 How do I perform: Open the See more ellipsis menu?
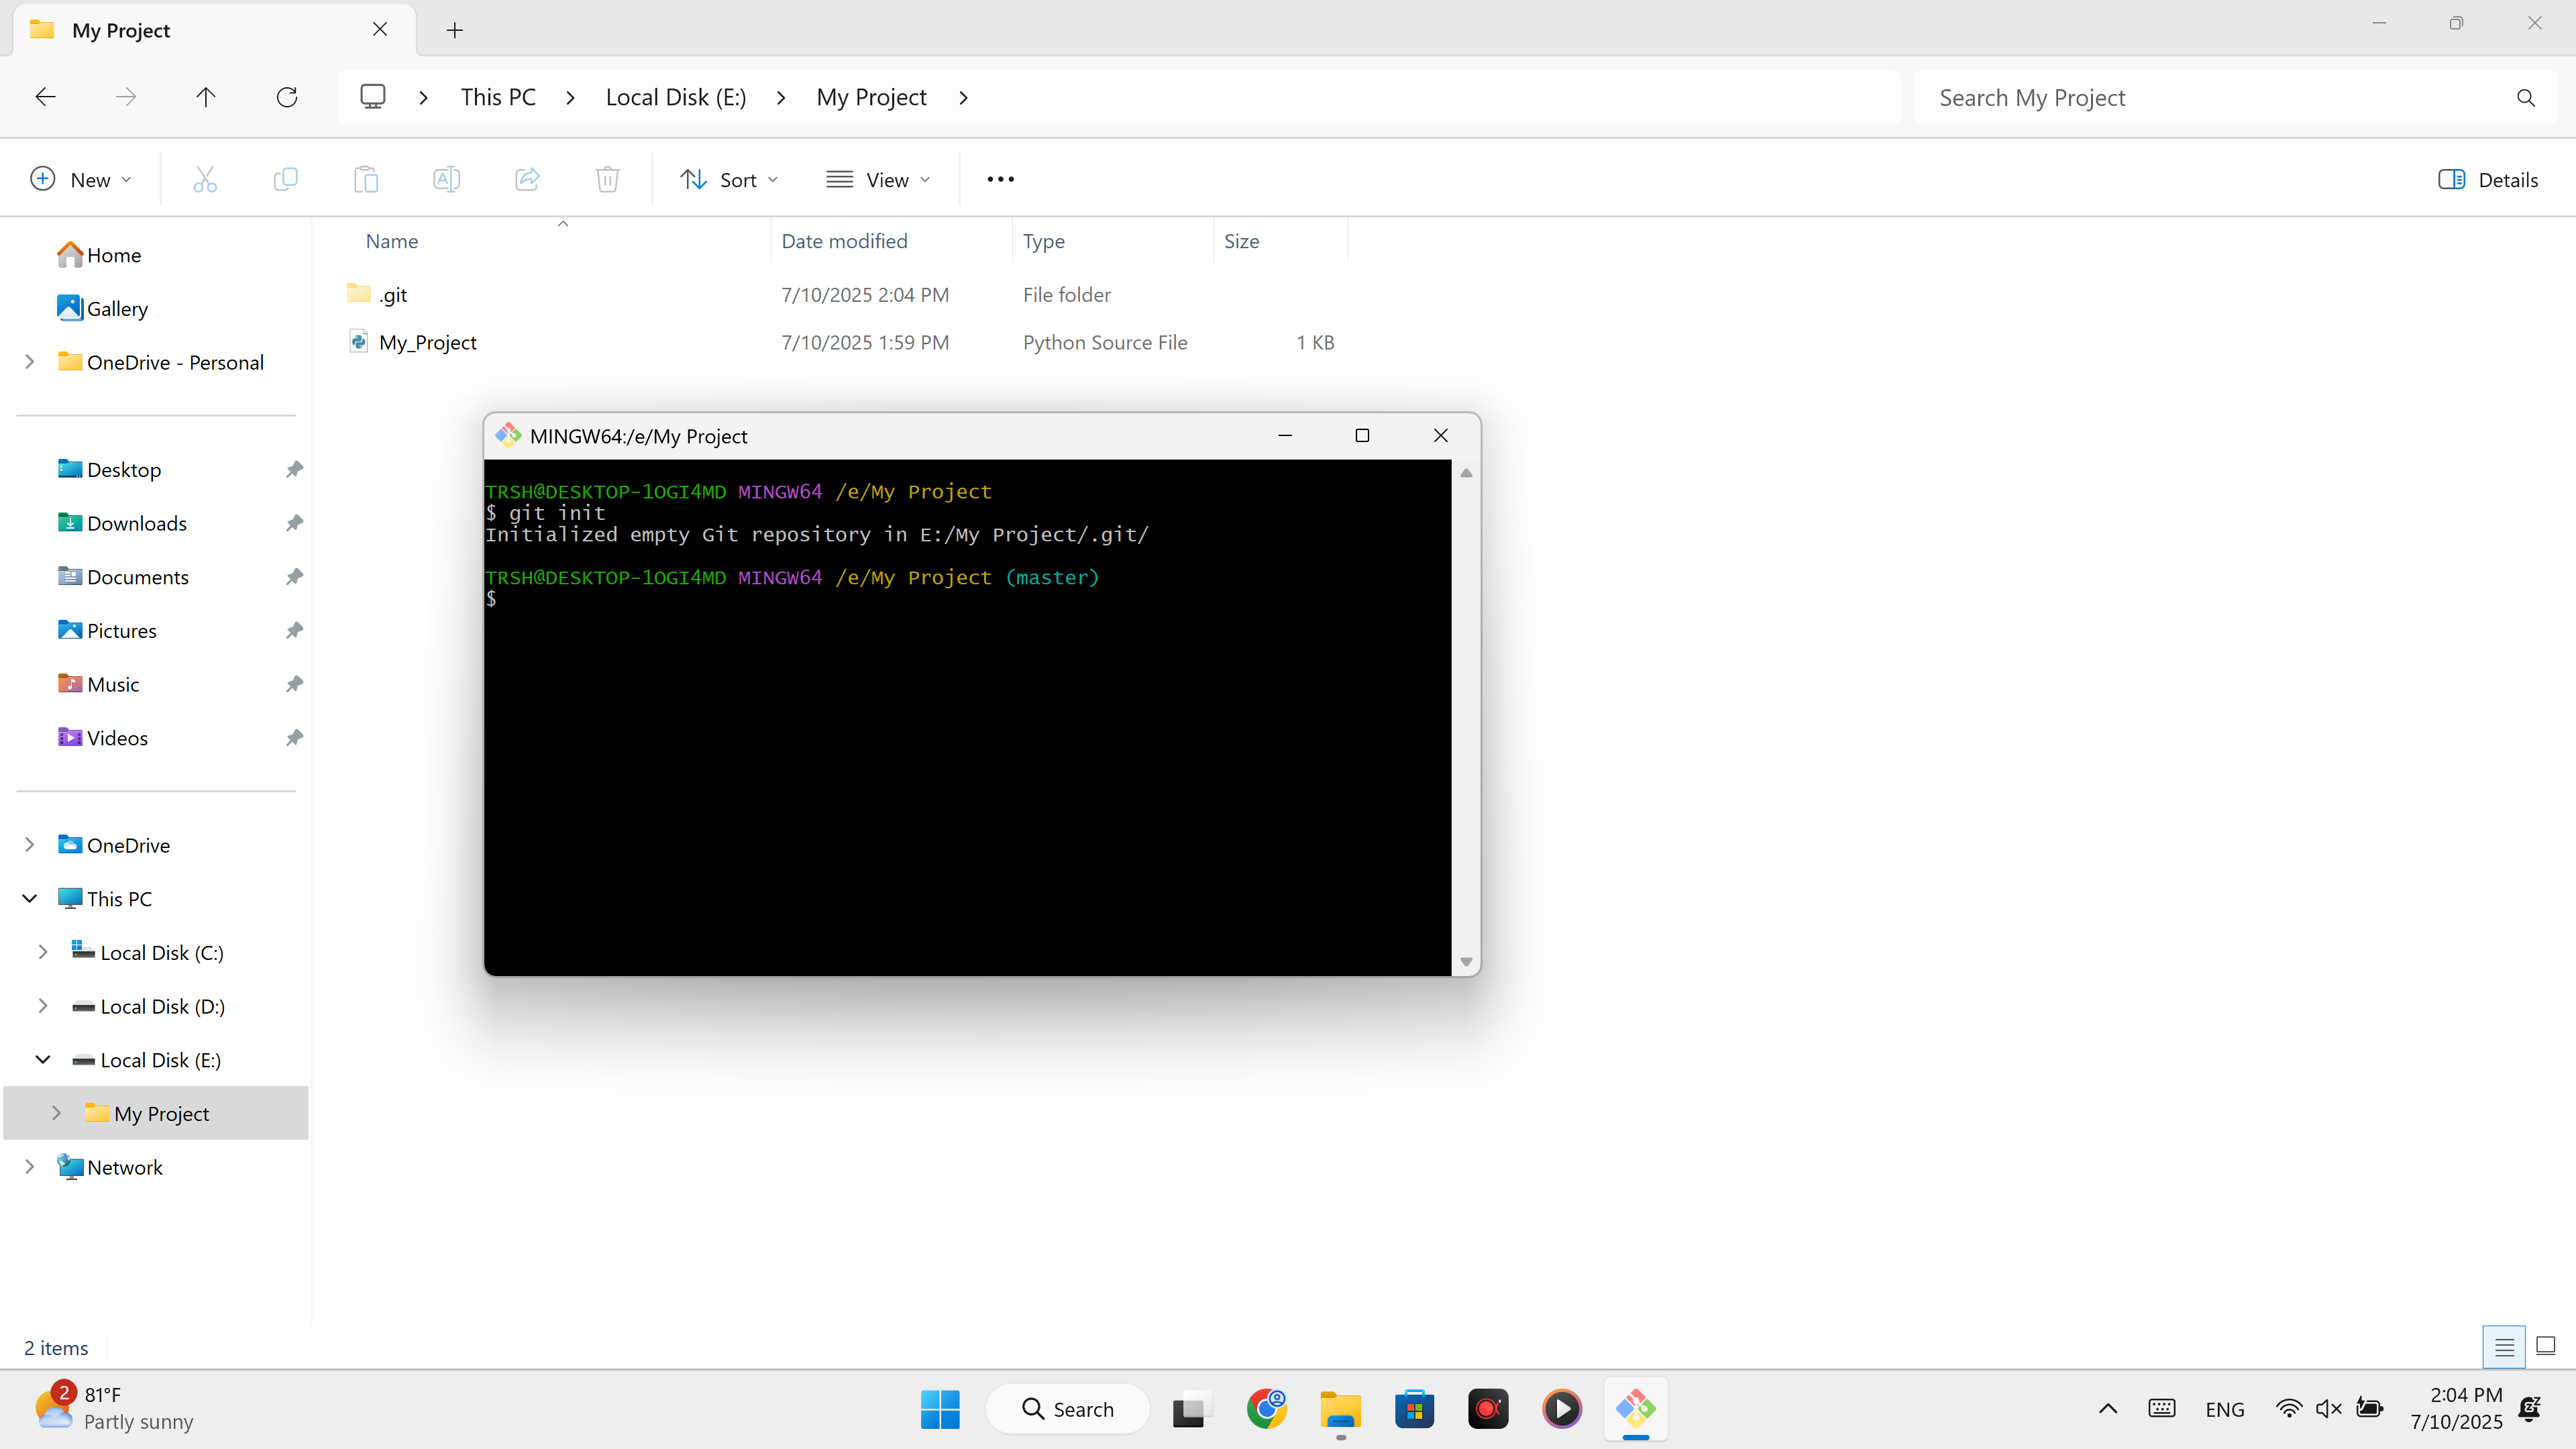[x=1000, y=179]
